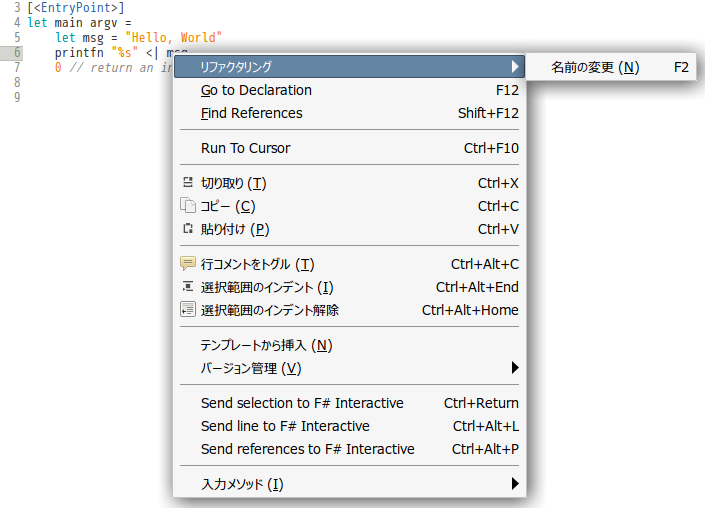The image size is (705, 508).
Task: Click the unindent selection icon
Action: (x=188, y=310)
